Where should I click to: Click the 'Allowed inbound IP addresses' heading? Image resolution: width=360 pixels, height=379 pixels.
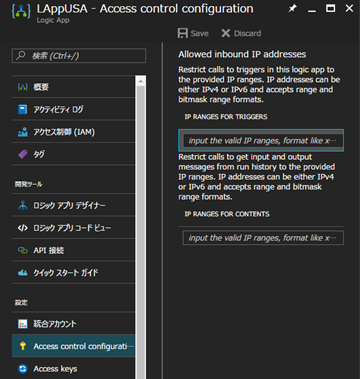(x=242, y=54)
